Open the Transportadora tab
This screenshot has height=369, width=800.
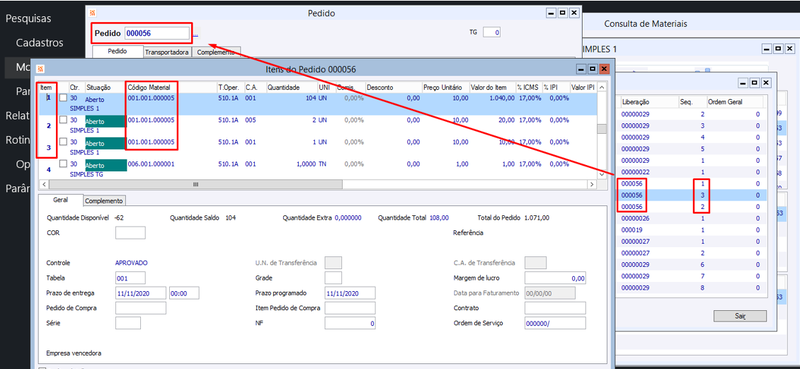[167, 52]
